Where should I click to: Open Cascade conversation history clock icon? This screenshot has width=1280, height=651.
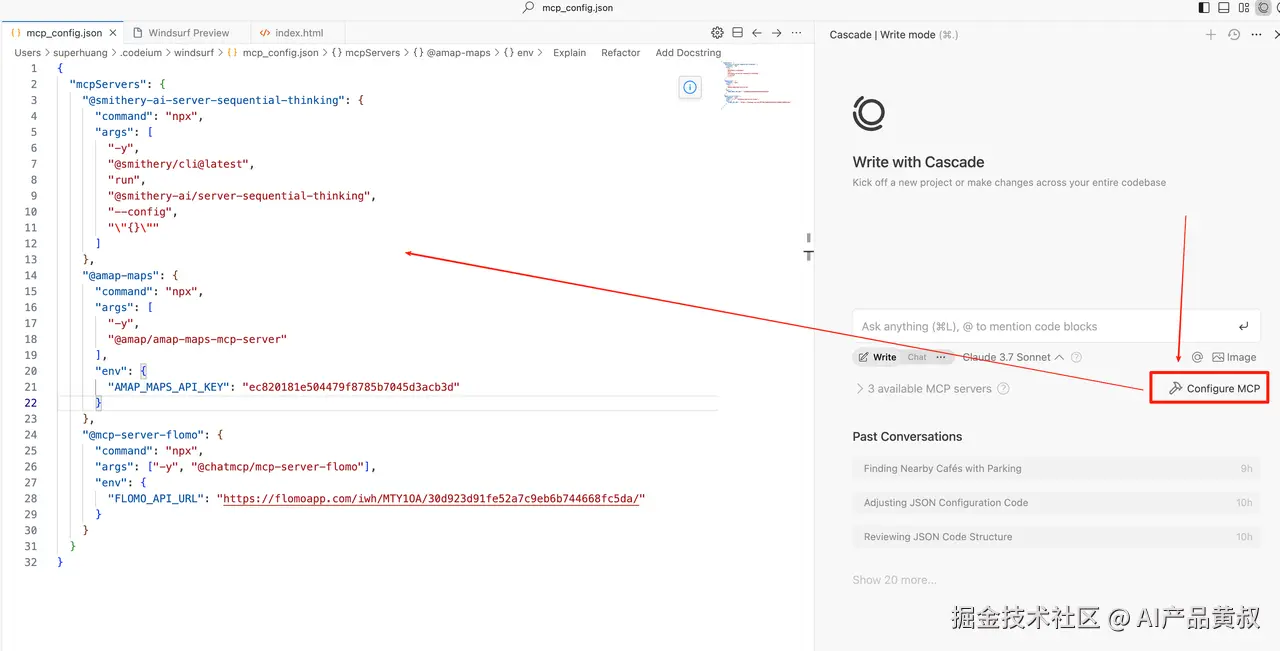pos(1234,35)
